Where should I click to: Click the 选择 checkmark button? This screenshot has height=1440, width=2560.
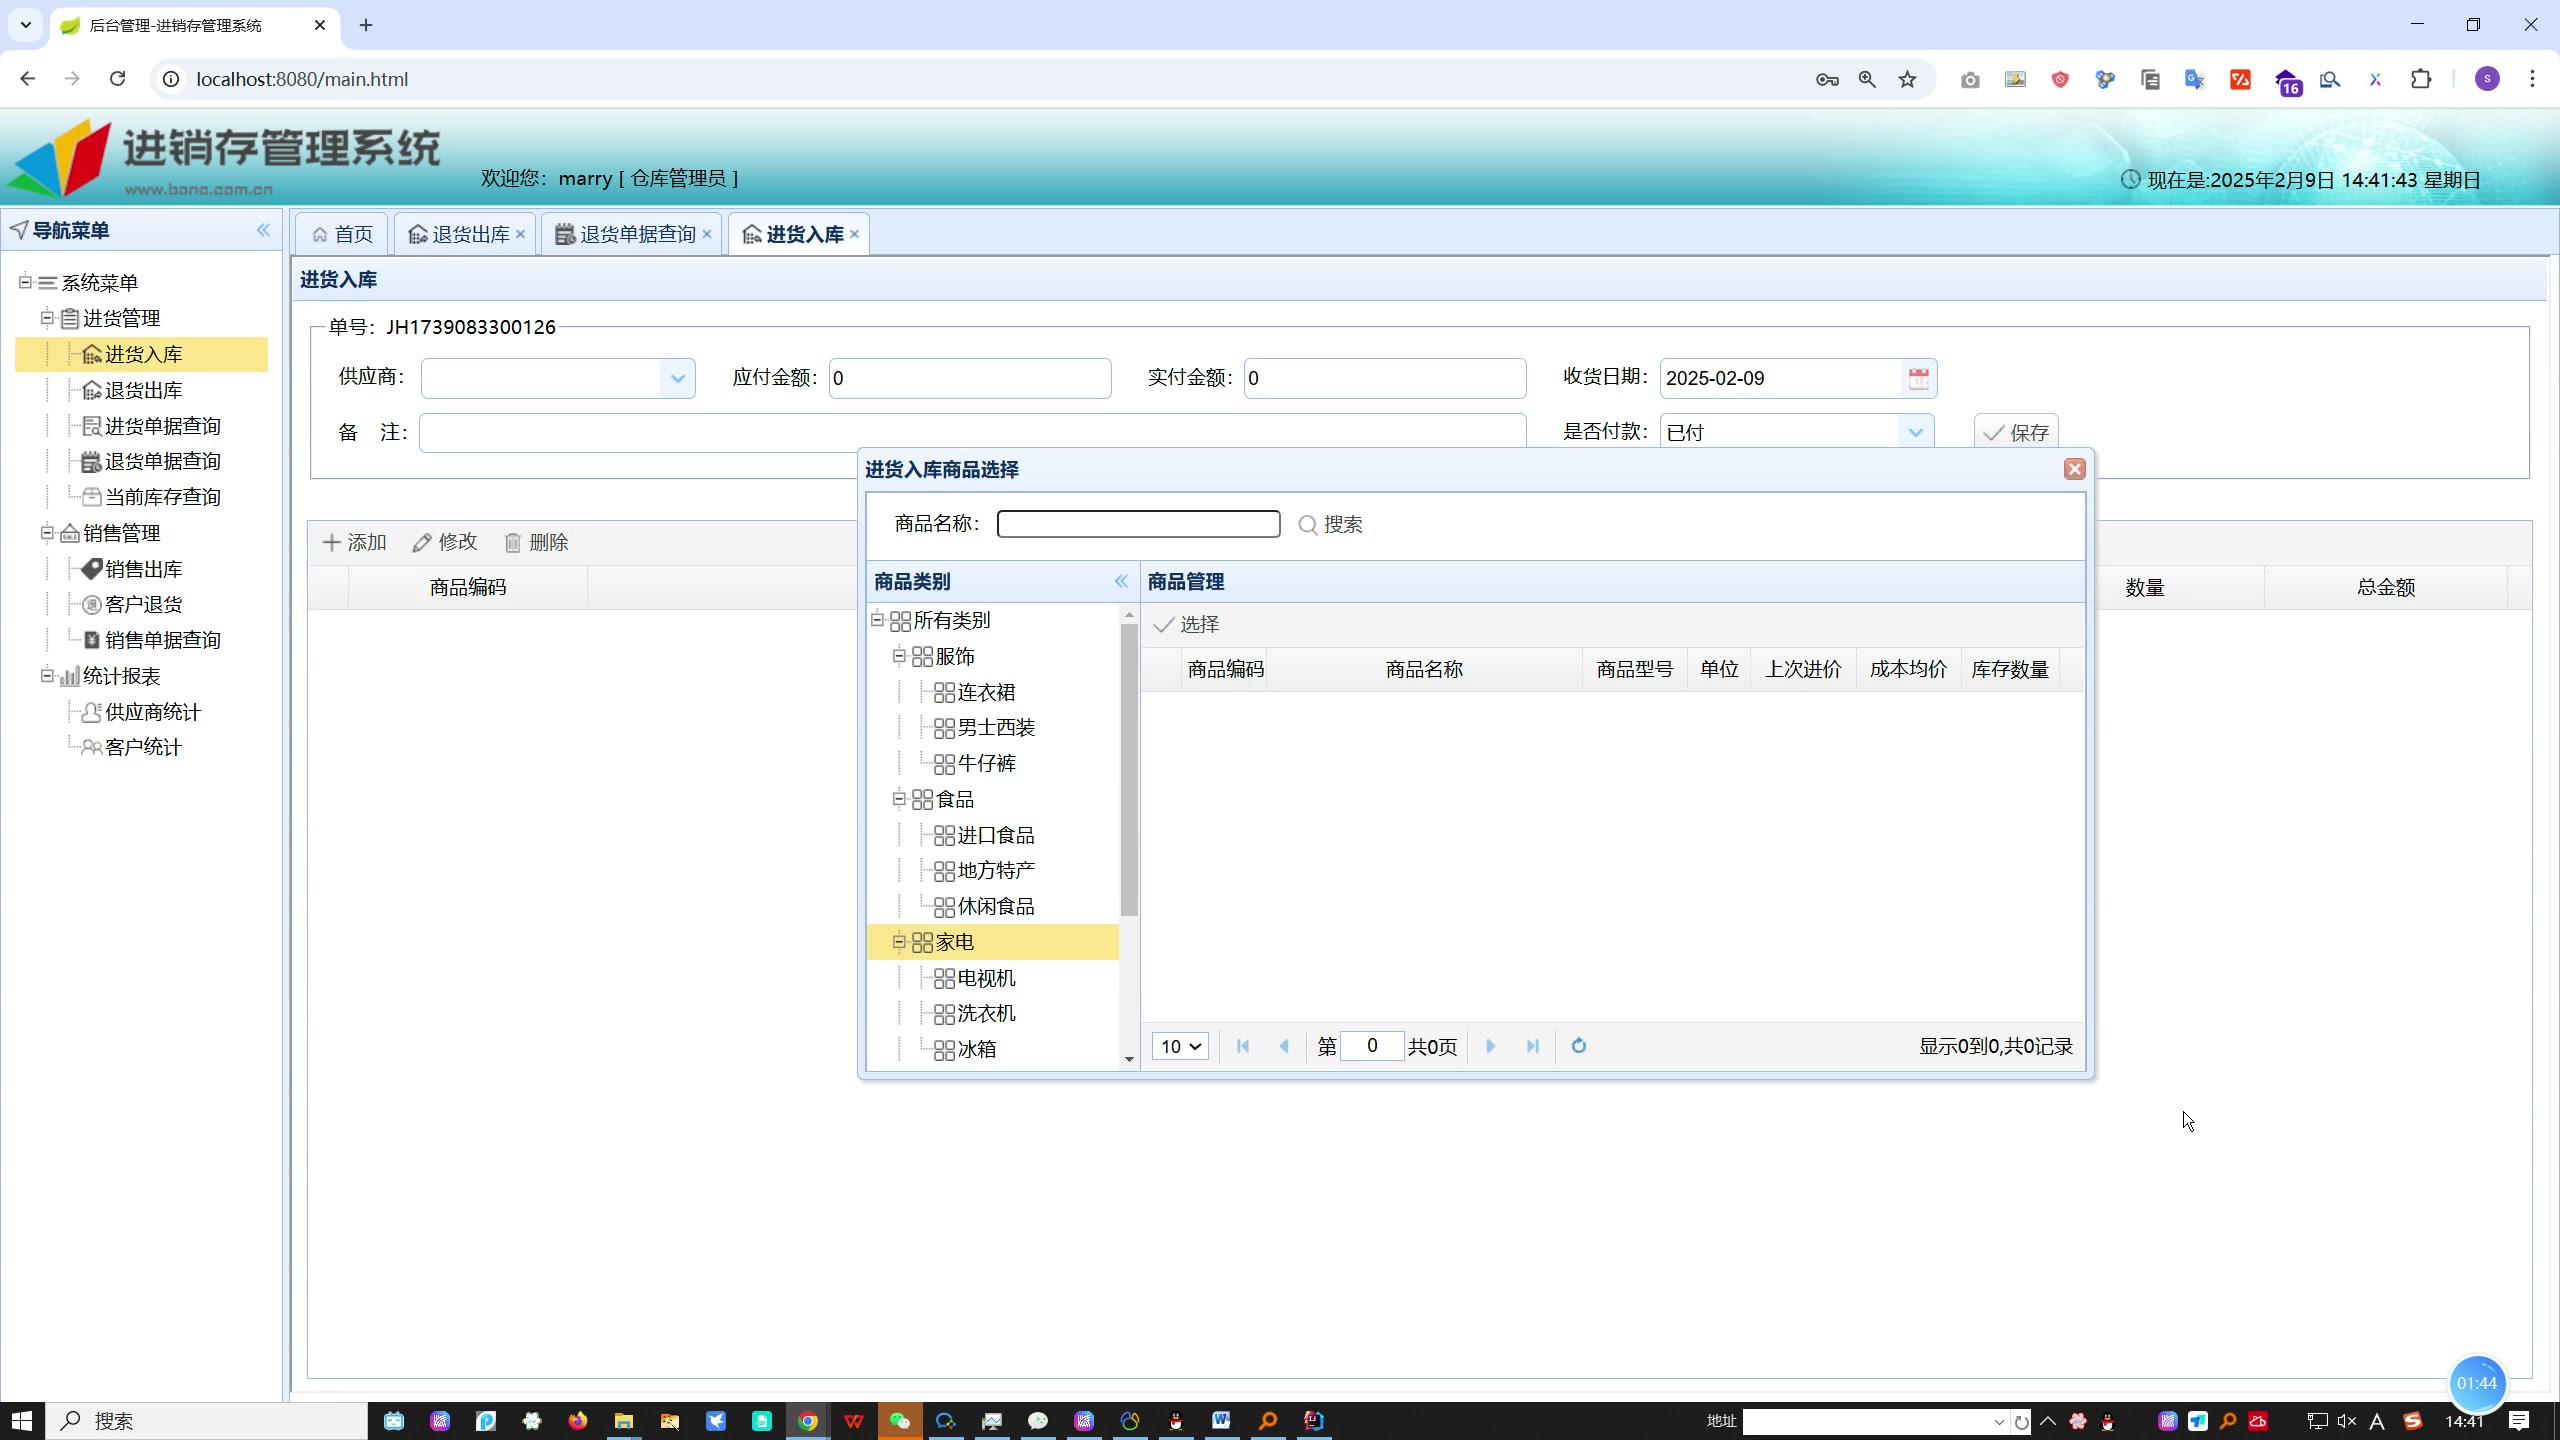(x=1186, y=625)
